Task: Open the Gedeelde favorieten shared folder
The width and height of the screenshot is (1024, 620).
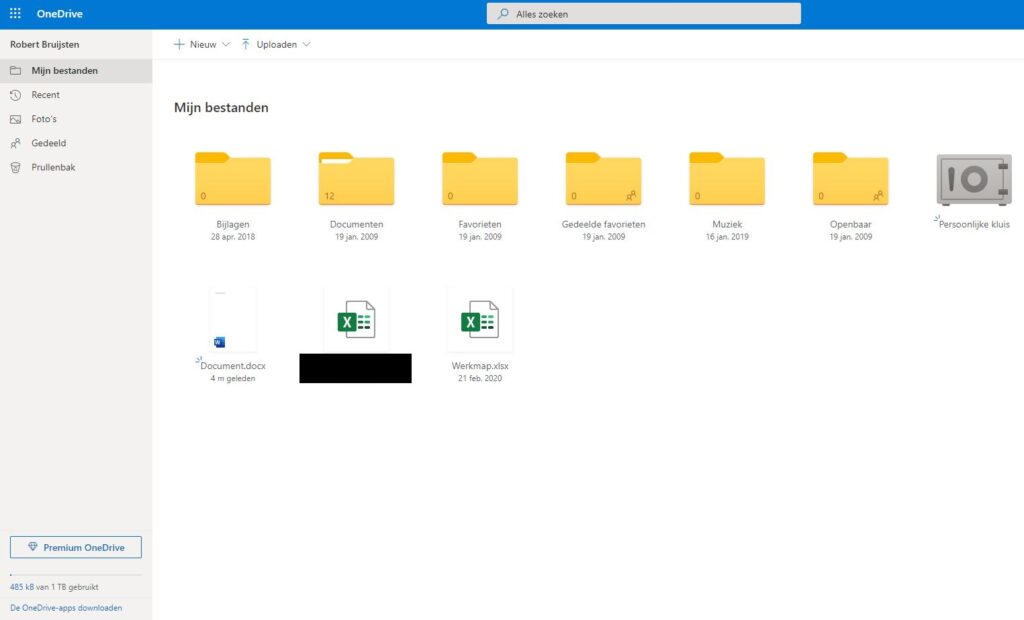Action: (603, 180)
